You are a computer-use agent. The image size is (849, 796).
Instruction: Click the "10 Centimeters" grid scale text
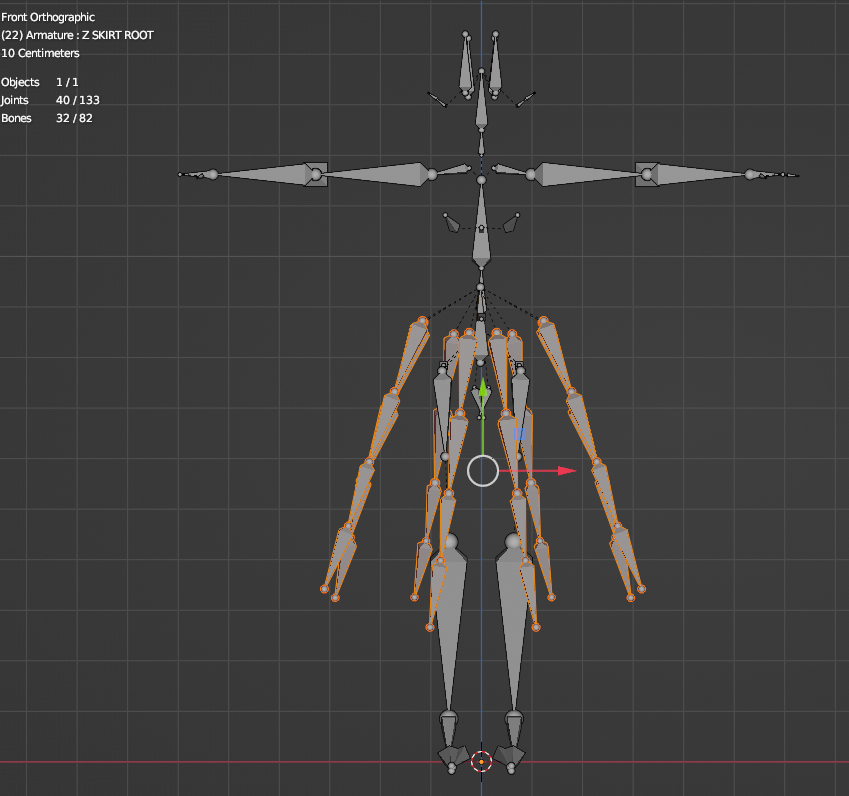click(x=41, y=53)
